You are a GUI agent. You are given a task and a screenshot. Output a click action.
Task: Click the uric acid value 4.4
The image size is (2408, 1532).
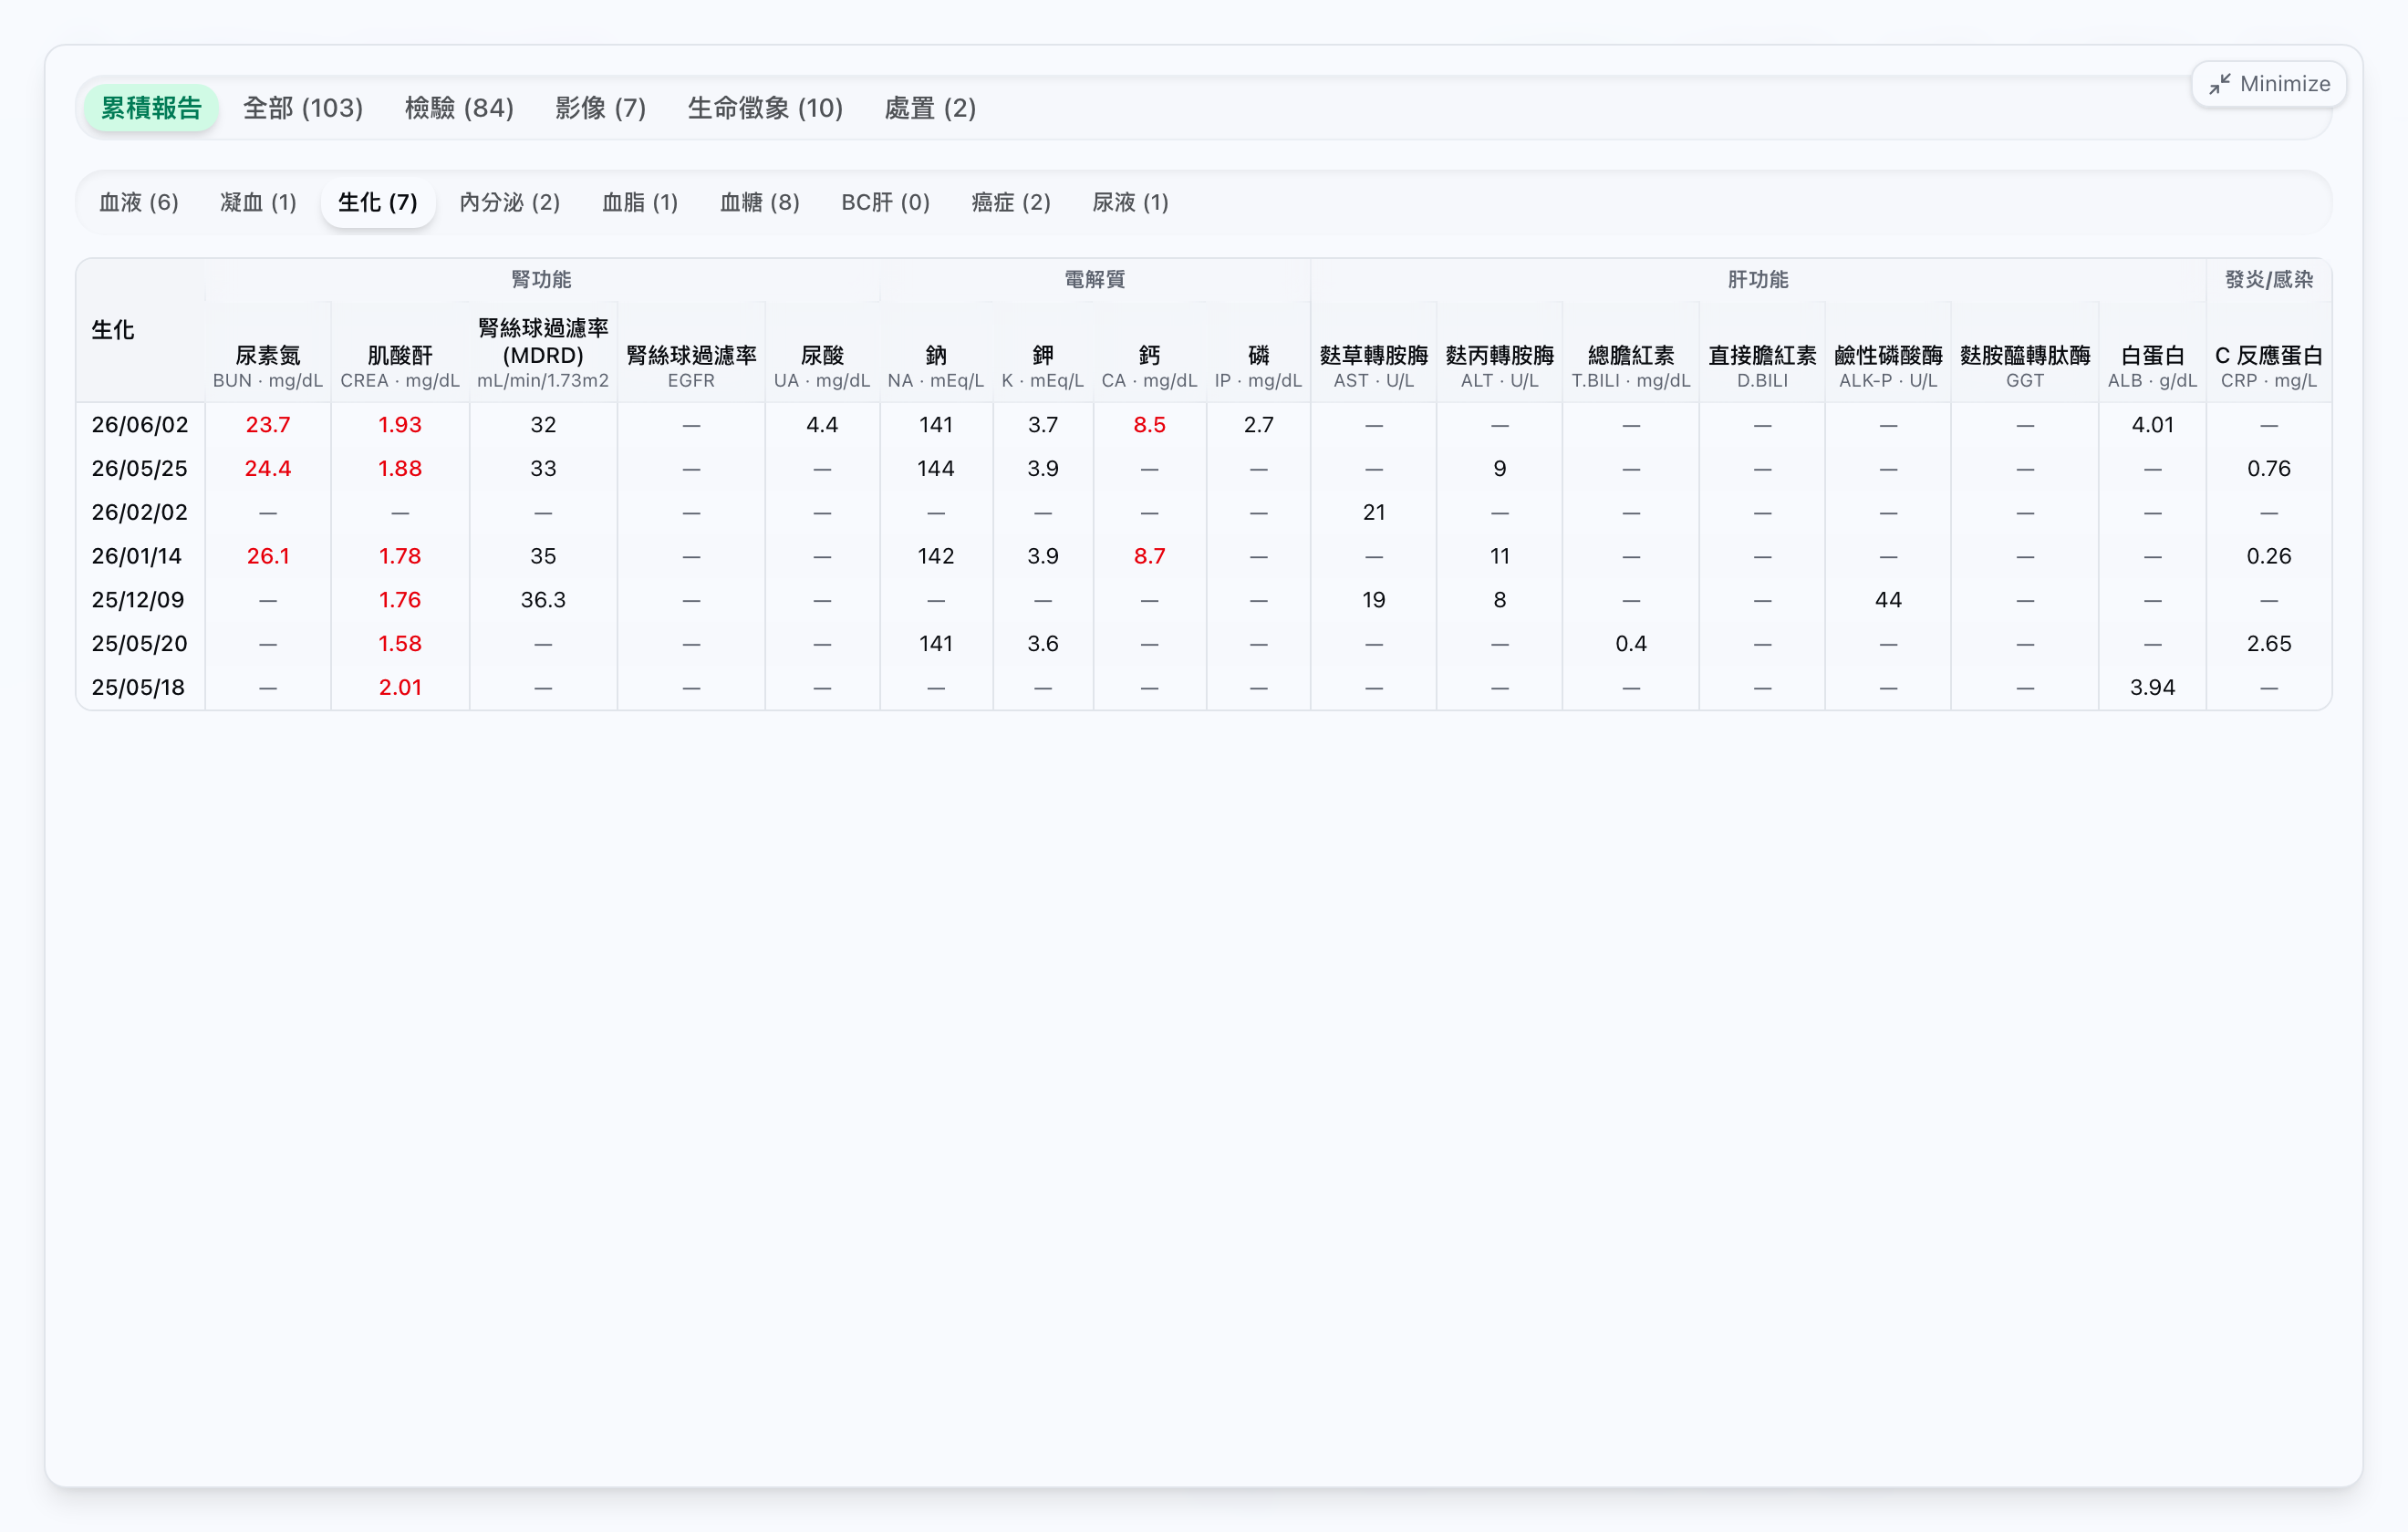[822, 425]
